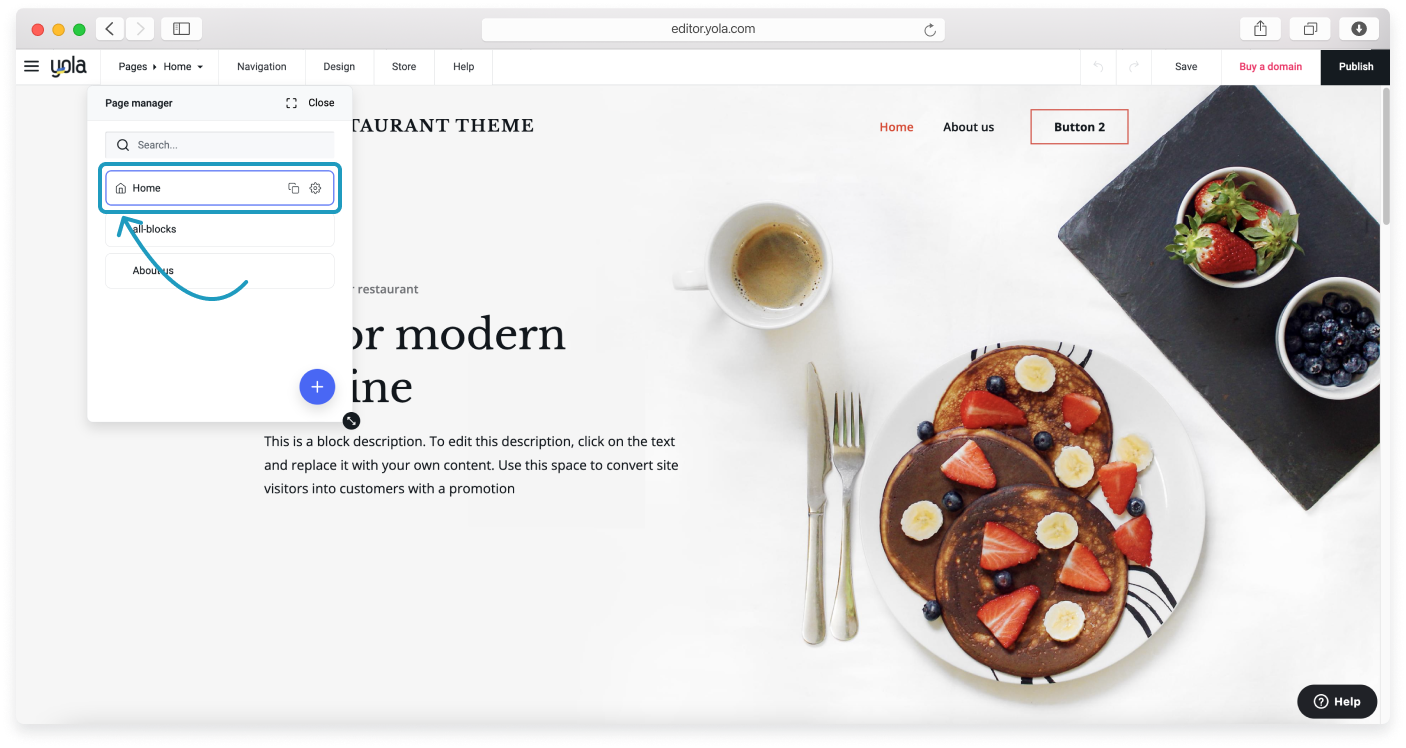
Task: Open the Design menu
Action: [x=339, y=67]
